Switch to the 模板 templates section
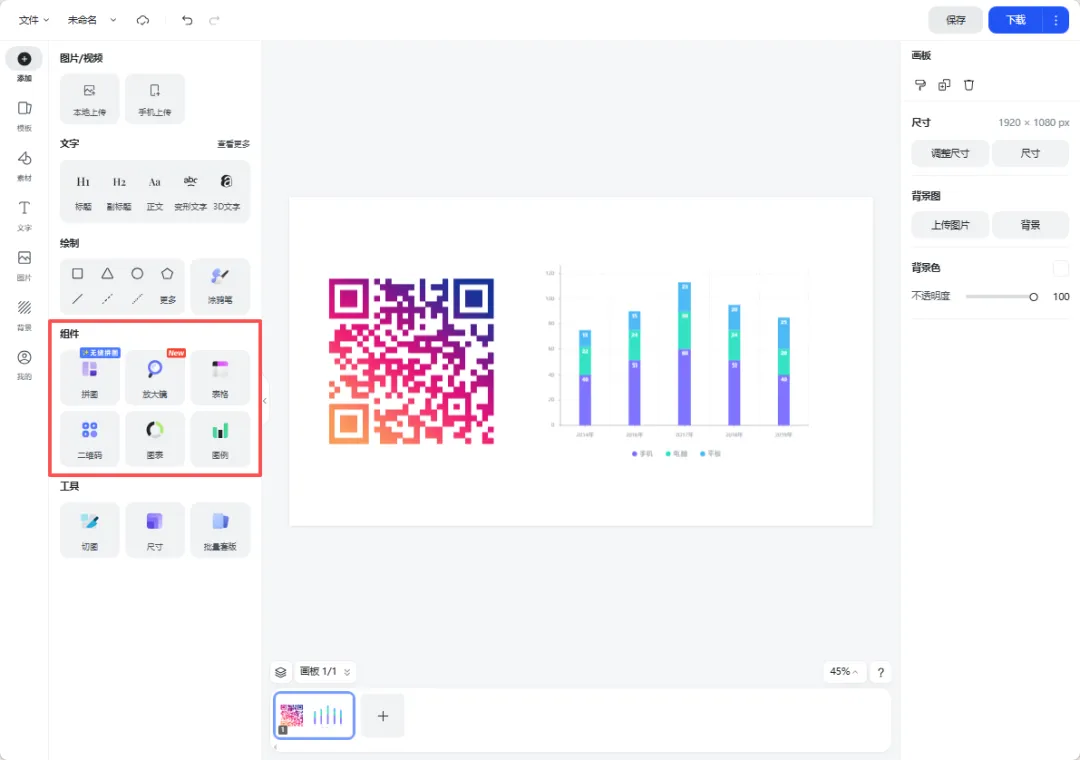1080x760 pixels. click(24, 116)
